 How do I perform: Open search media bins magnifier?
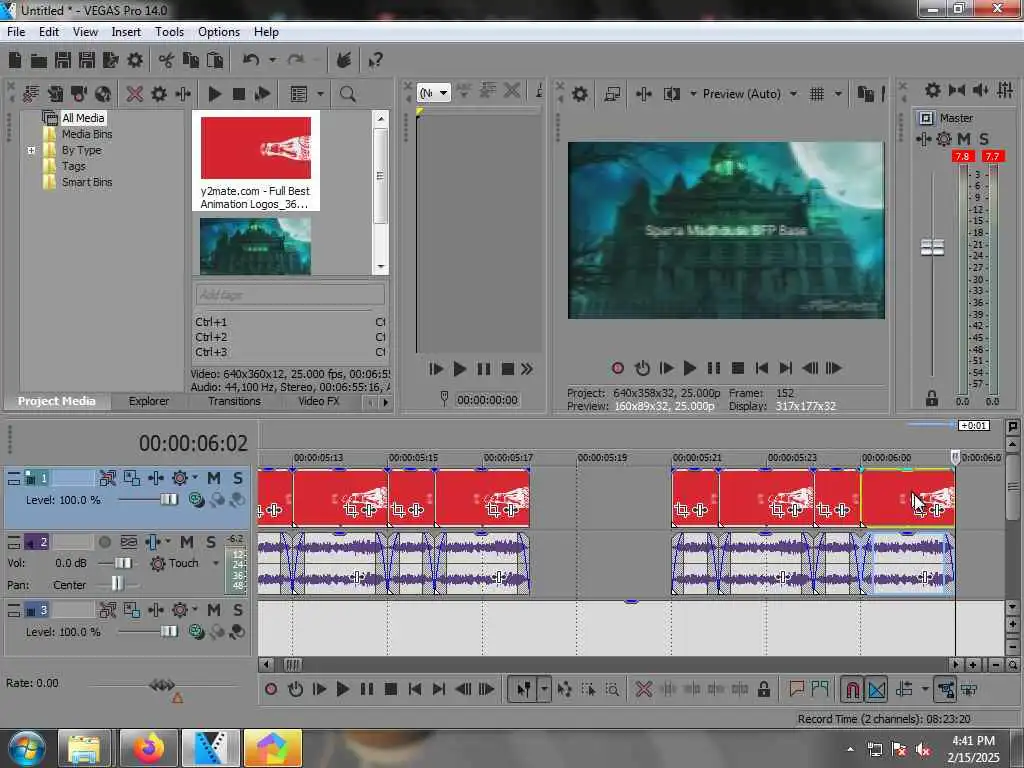pos(347,94)
